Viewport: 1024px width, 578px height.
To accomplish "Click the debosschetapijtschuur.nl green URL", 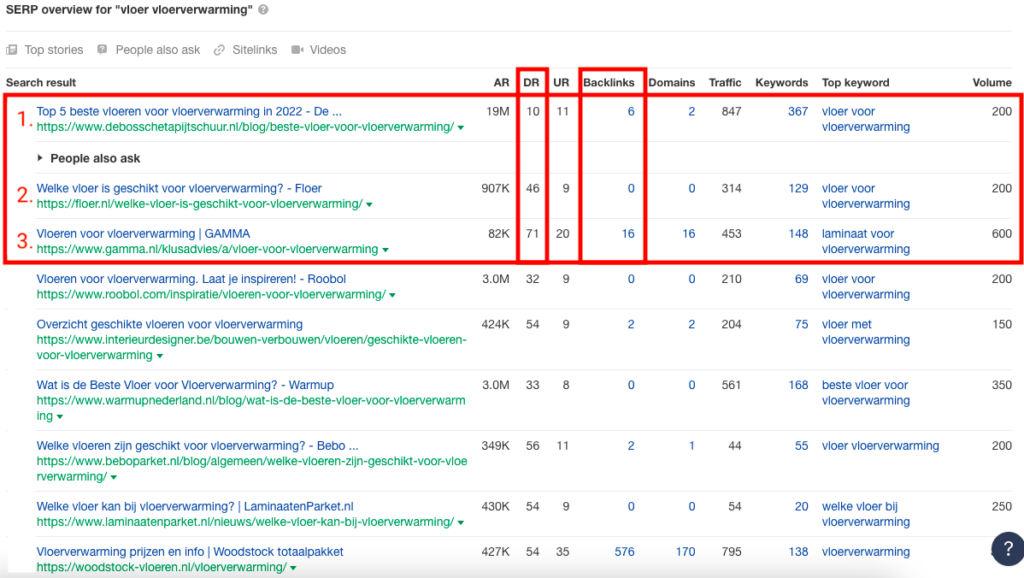I will (x=245, y=127).
